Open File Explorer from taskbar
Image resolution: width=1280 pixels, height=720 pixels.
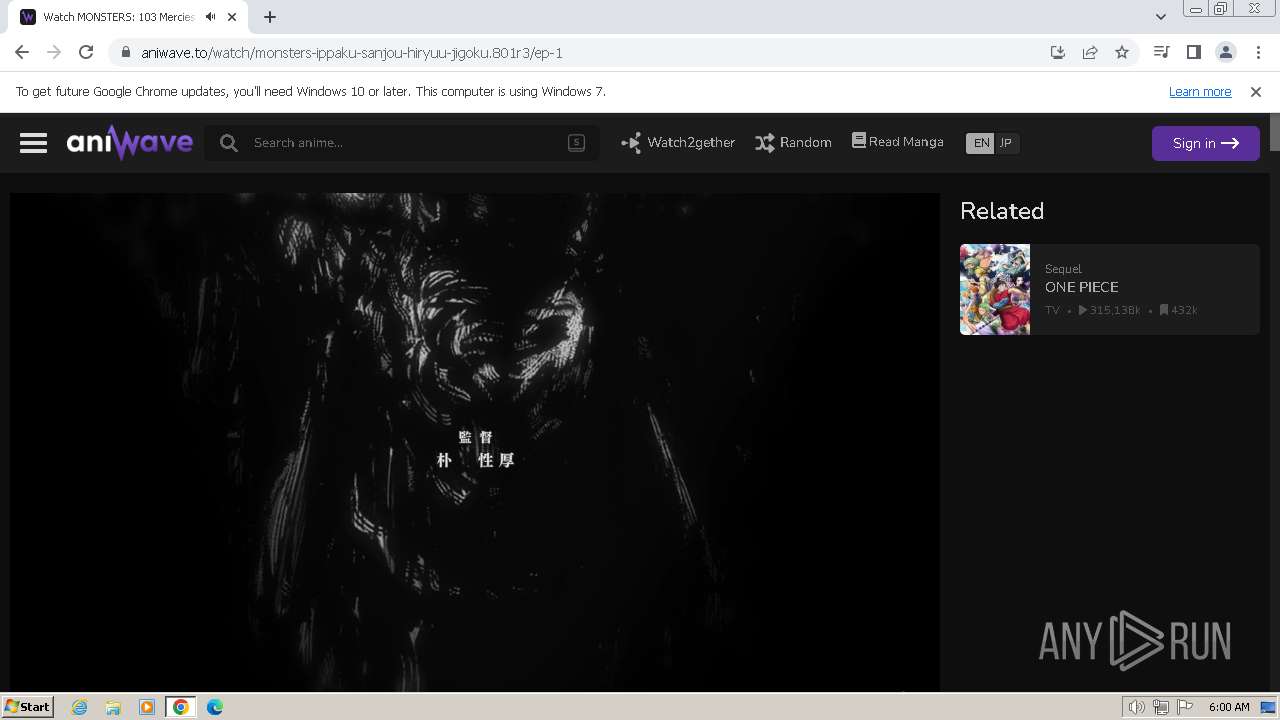click(113, 707)
